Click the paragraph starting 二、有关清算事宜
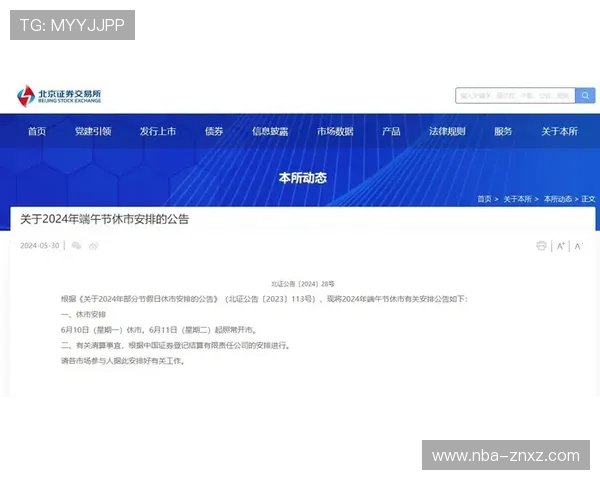Image resolution: width=600 pixels, height=480 pixels. 176,345
